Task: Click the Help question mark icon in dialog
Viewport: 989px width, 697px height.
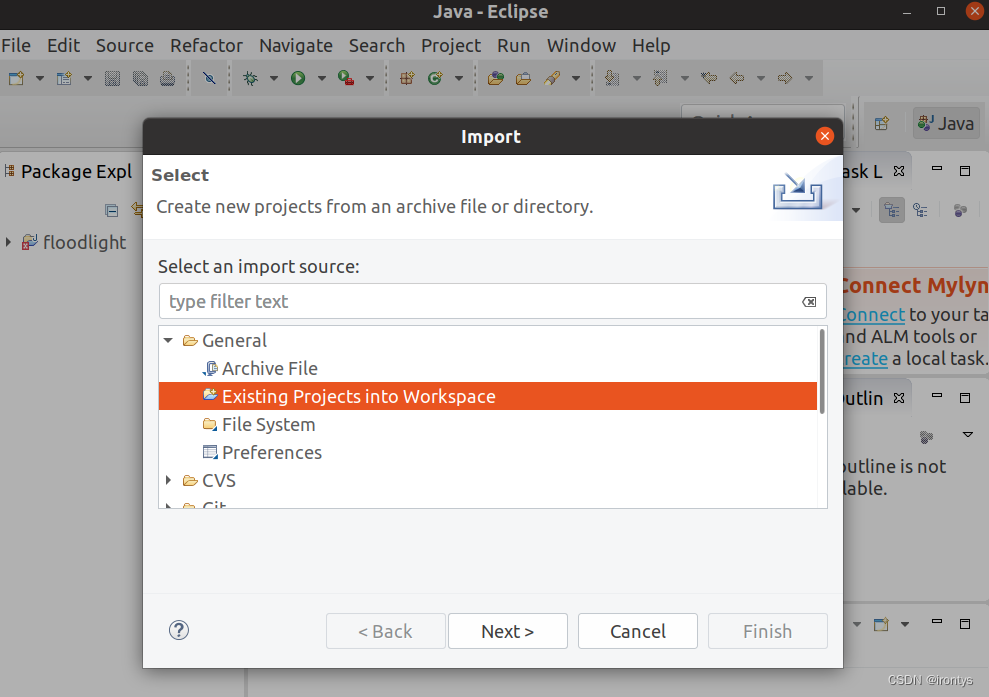Action: (178, 630)
